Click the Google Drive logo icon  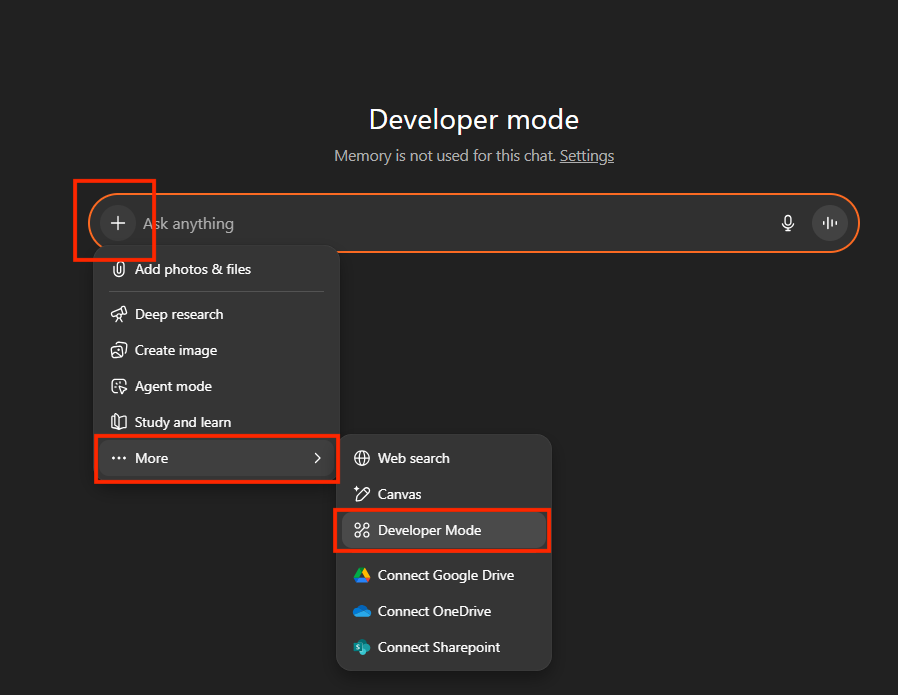(x=362, y=575)
